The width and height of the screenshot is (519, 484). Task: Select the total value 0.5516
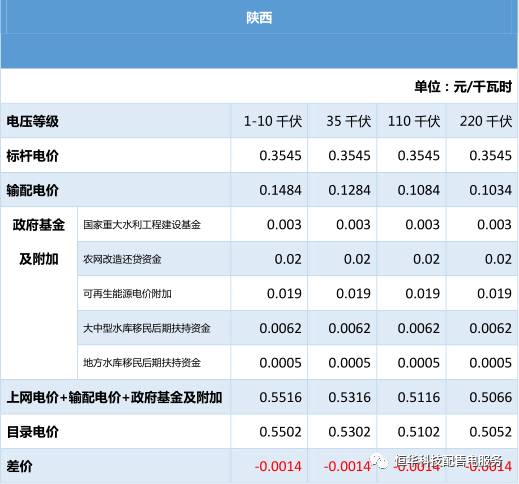[x=280, y=397]
